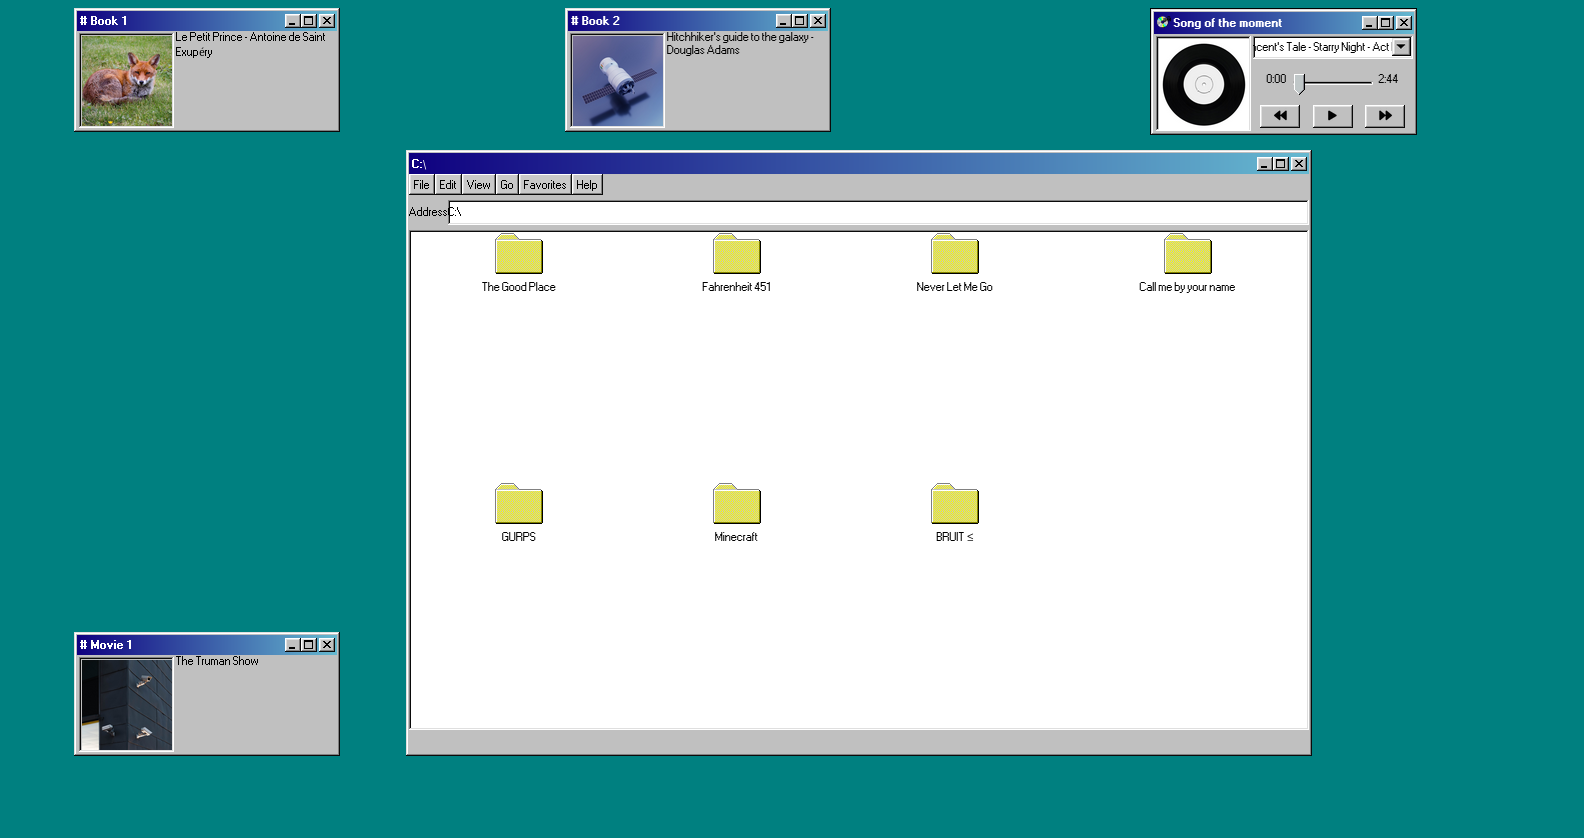This screenshot has height=838, width=1584.
Task: Open the Never Let Me Go folder
Action: pyautogui.click(x=954, y=255)
